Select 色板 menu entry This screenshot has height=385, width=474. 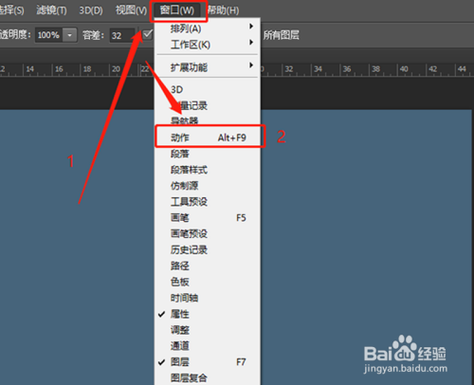click(207, 282)
